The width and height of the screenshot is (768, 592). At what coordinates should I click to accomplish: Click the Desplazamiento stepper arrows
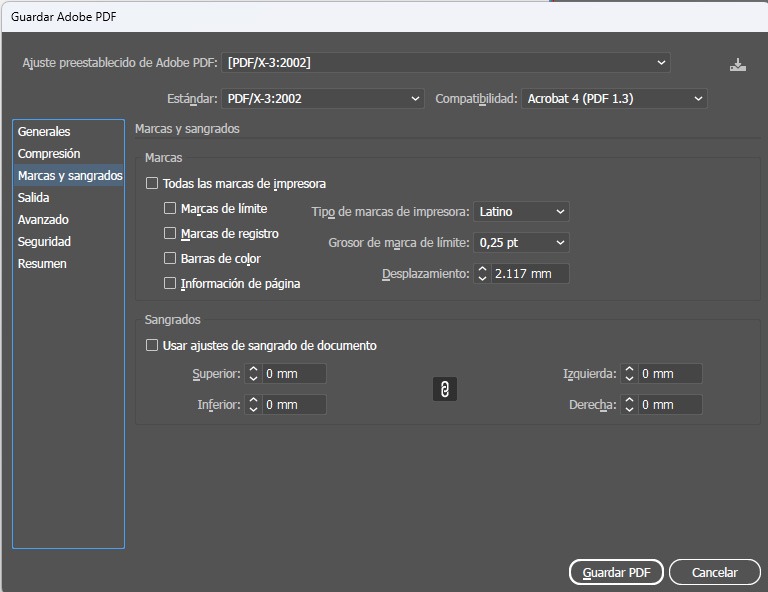click(x=482, y=273)
